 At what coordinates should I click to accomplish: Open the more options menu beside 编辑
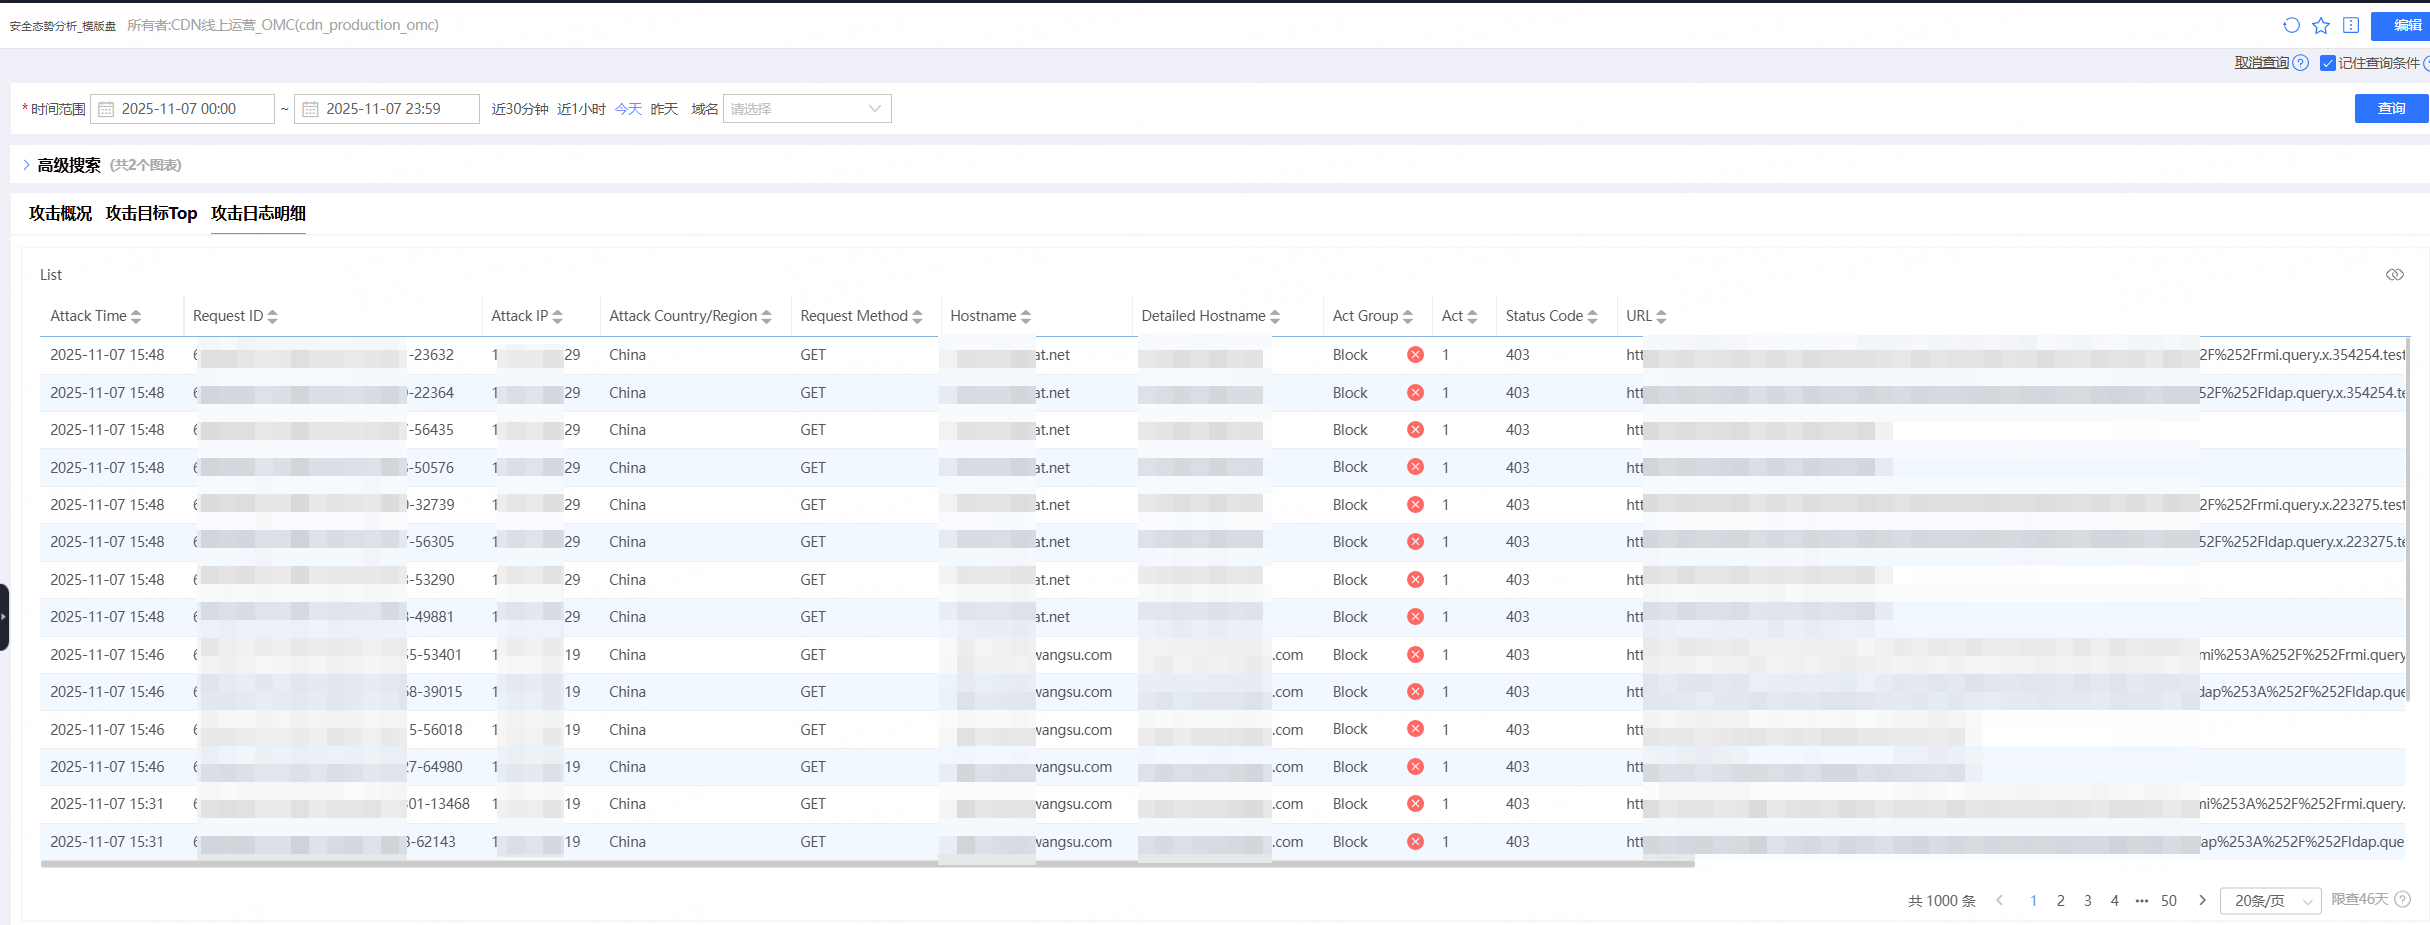(x=2350, y=26)
